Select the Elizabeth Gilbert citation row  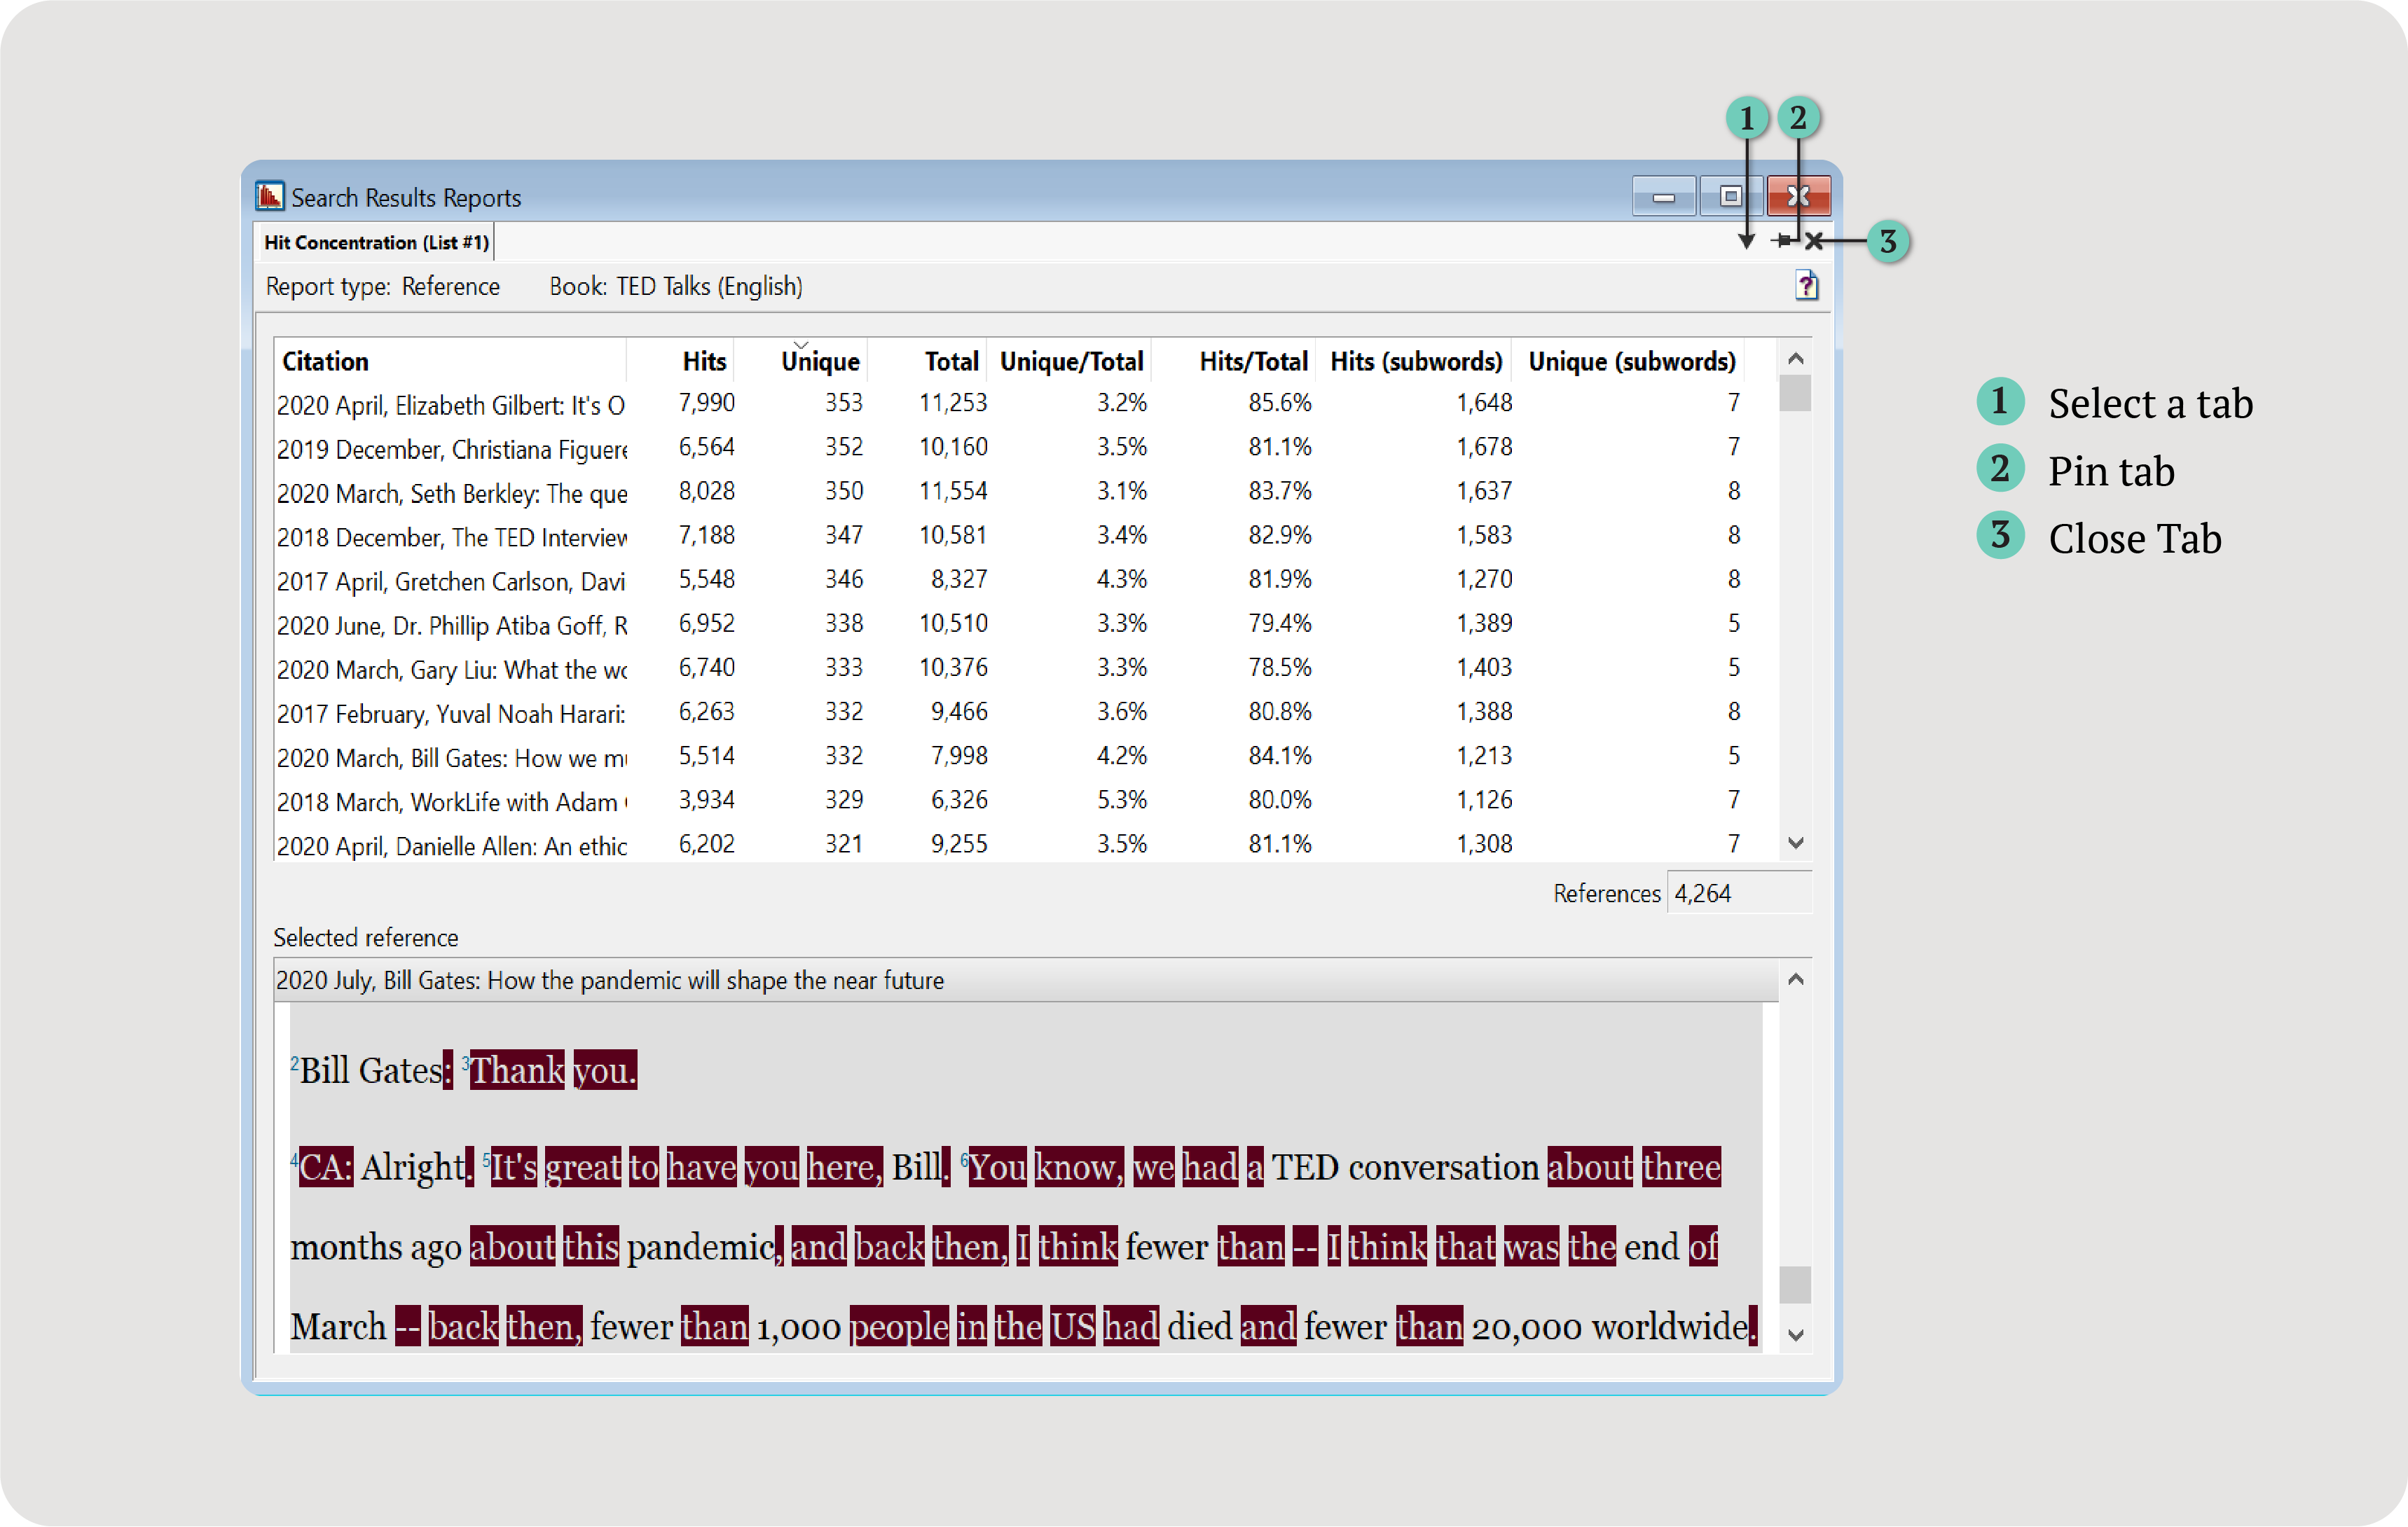[450, 405]
